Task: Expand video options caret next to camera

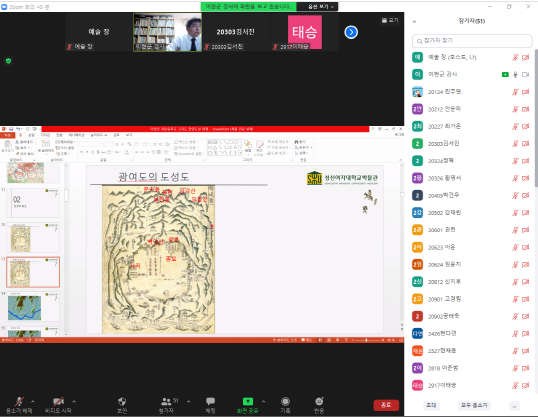Action: pos(74,401)
